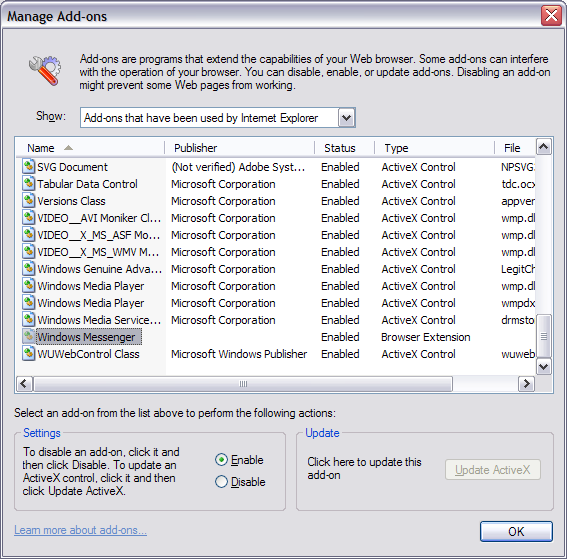
Task: Click the horizontal scrollbar left arrow
Action: [24, 384]
